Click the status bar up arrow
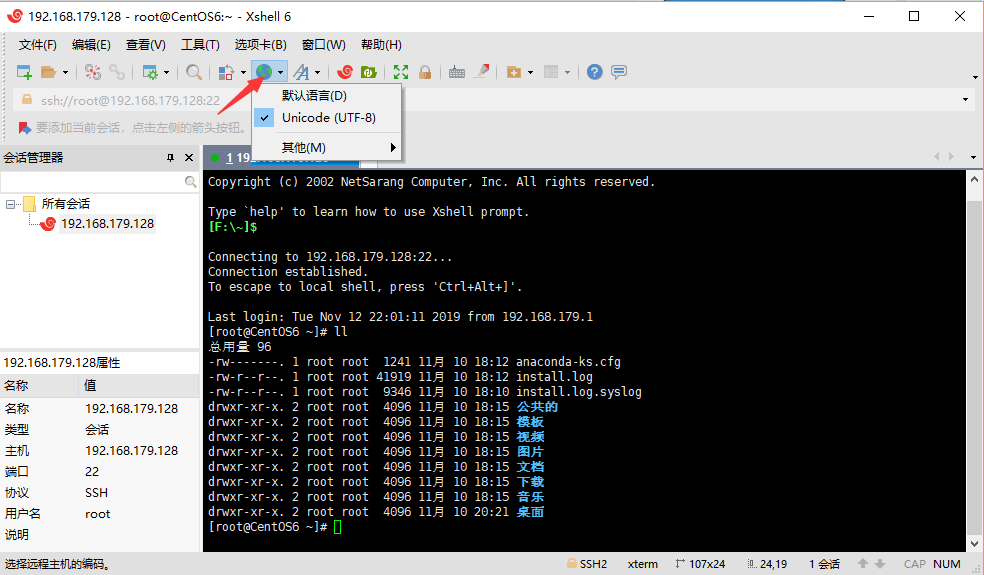Image resolution: width=984 pixels, height=575 pixels. point(864,564)
